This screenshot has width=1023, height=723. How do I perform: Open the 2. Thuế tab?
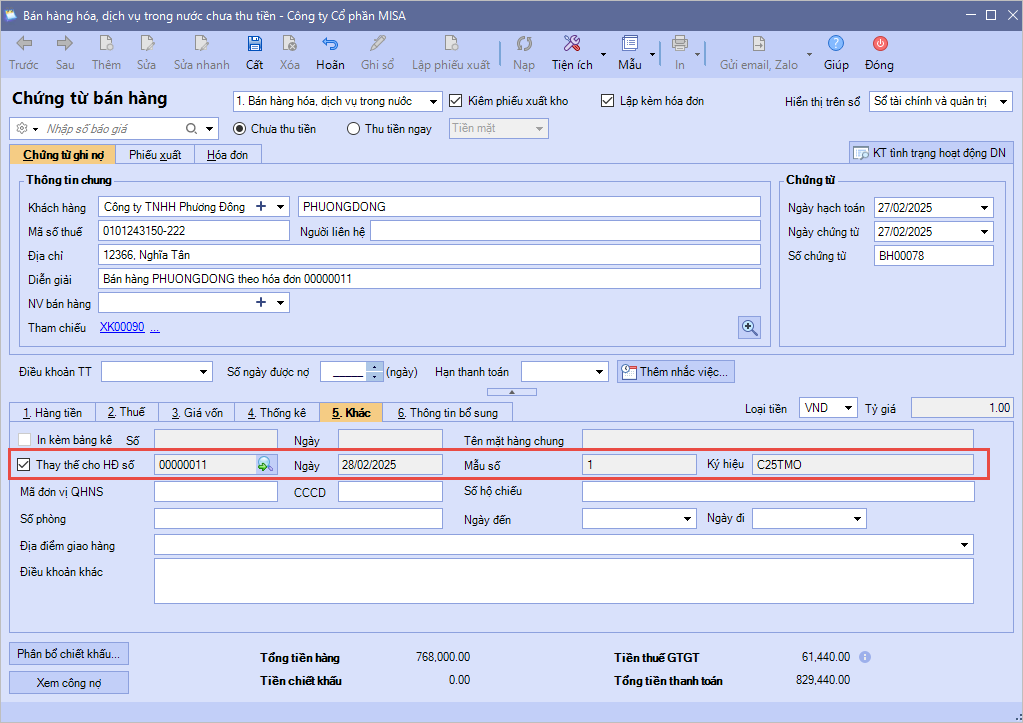[127, 412]
